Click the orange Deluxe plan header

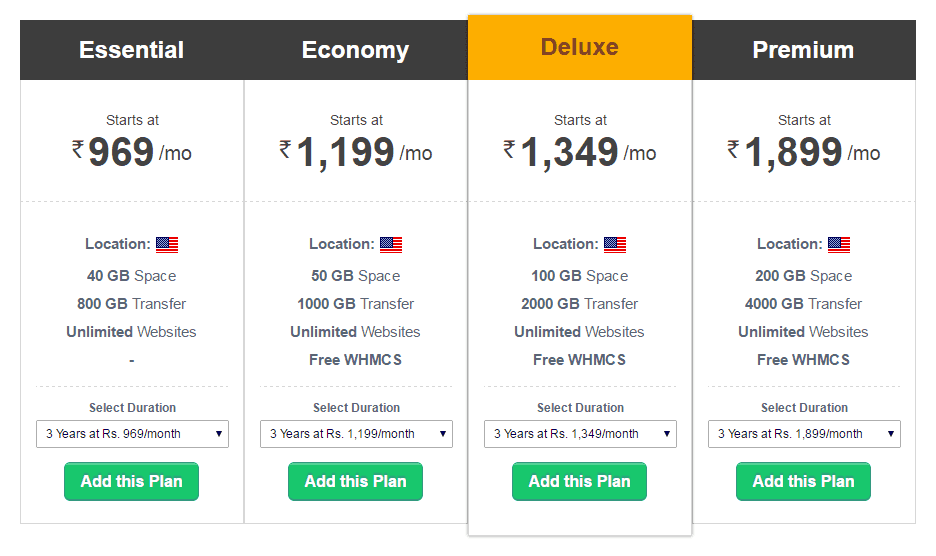click(580, 47)
